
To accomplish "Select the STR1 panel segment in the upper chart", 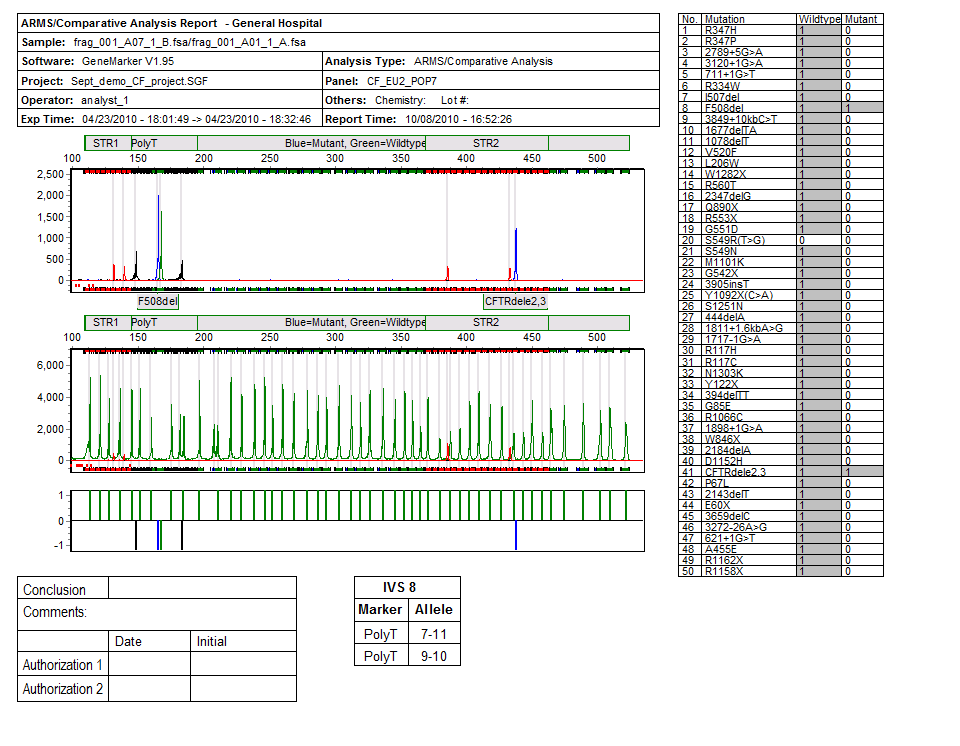I will [x=106, y=143].
